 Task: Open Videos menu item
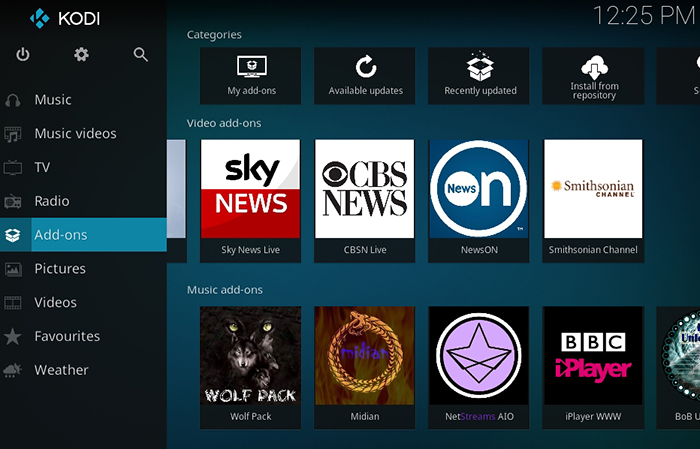pyautogui.click(x=83, y=302)
